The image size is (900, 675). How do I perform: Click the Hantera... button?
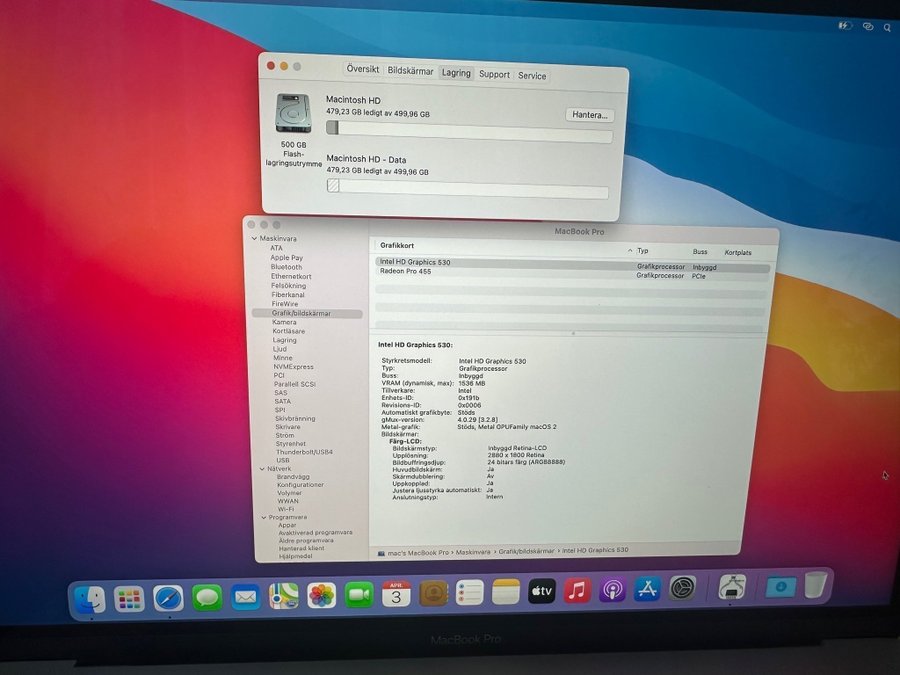[x=589, y=115]
